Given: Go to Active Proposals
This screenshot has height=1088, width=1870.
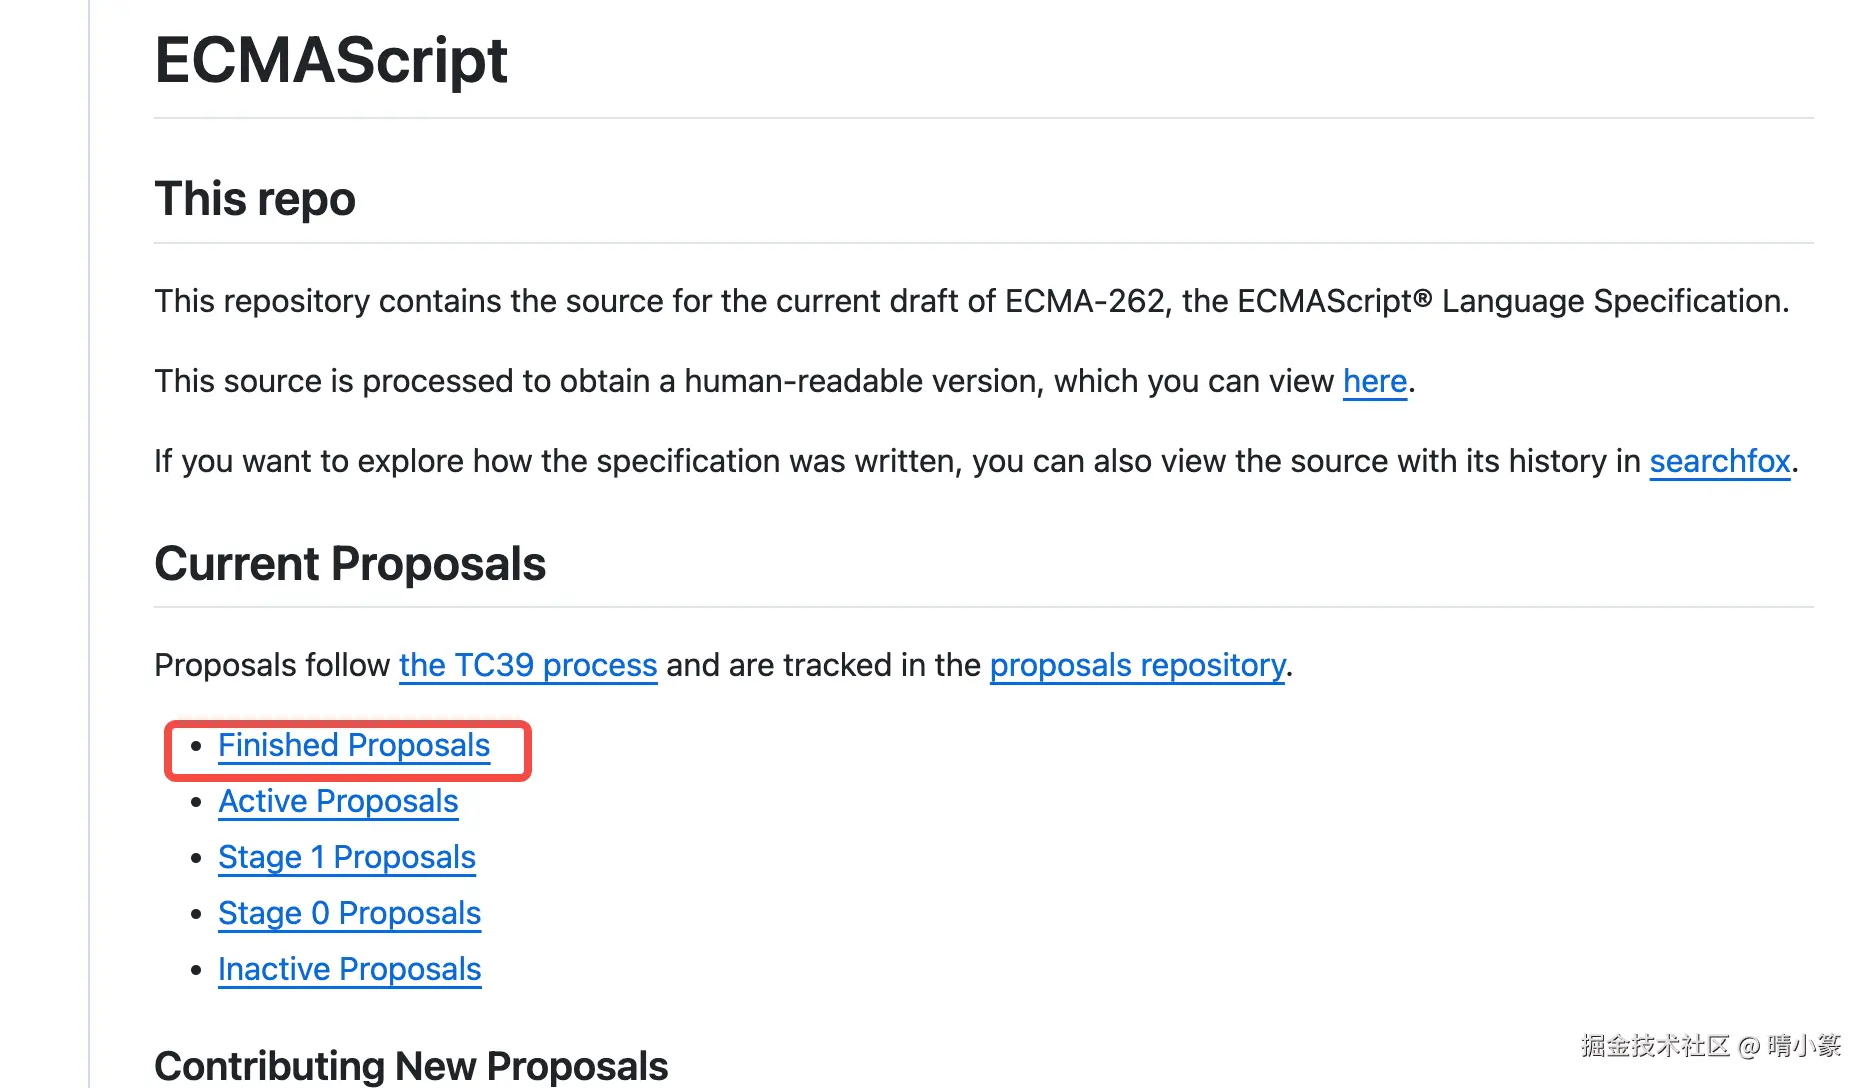Looking at the screenshot, I should (x=338, y=801).
